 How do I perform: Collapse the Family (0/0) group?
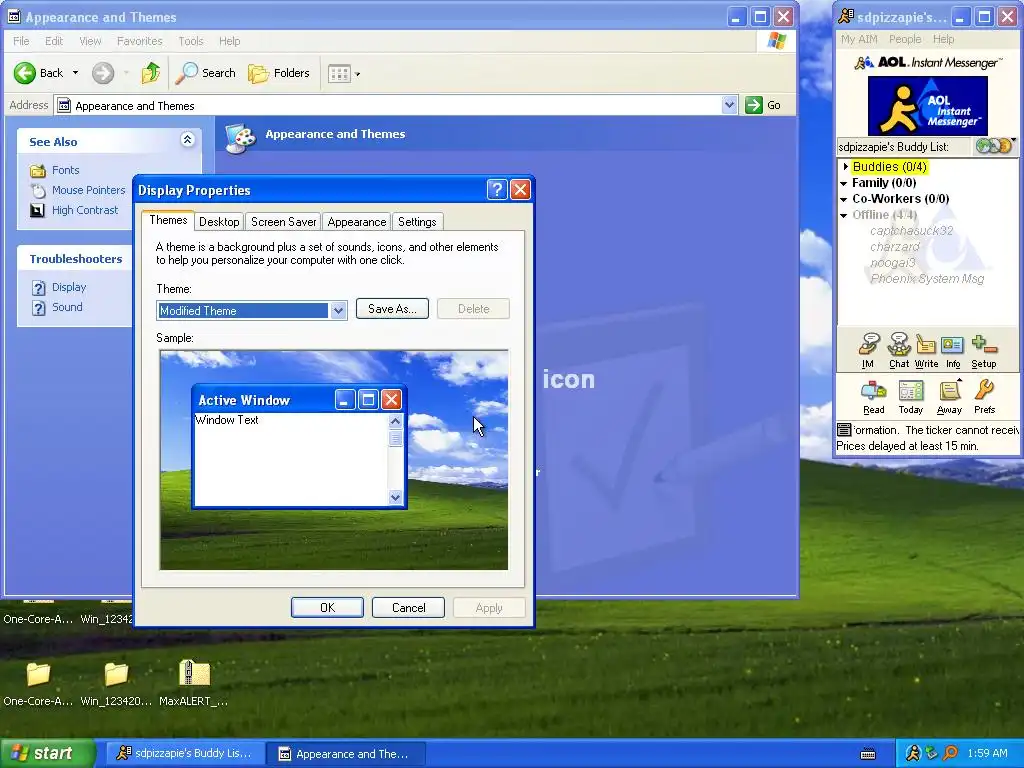[x=844, y=184]
